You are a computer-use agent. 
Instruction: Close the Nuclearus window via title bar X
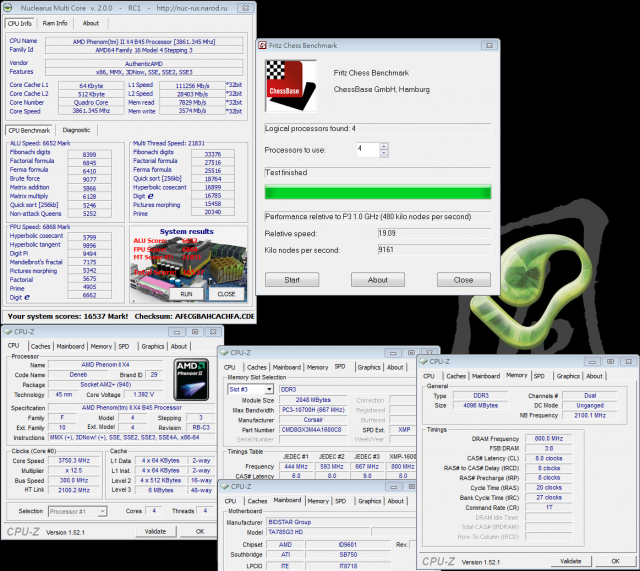(x=245, y=8)
